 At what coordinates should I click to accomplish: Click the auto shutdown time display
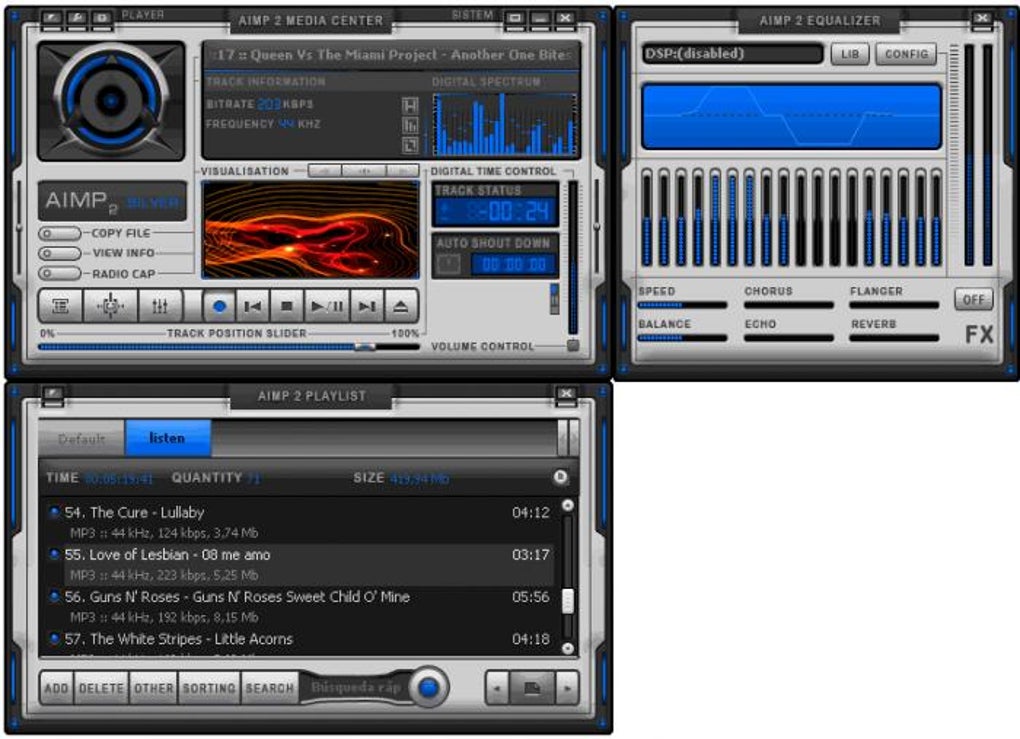514,265
